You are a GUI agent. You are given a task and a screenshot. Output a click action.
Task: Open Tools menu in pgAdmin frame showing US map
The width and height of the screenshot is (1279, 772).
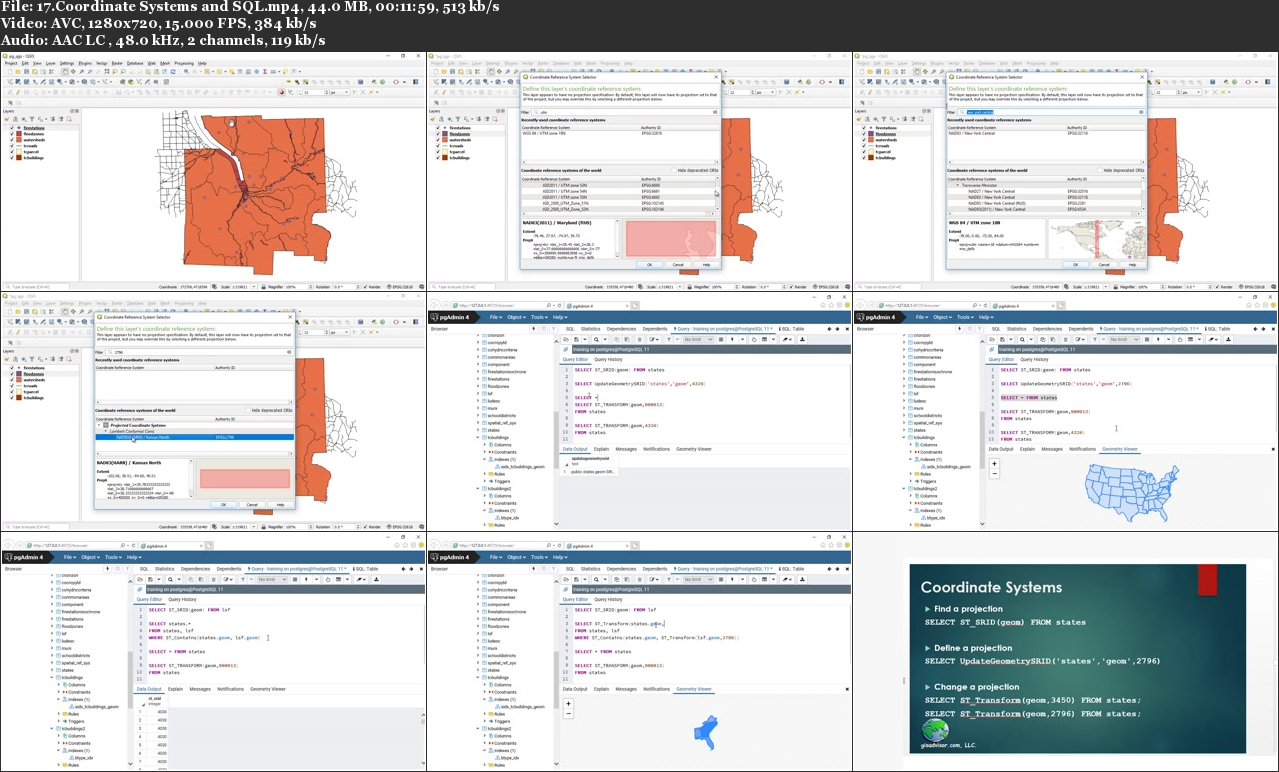coord(965,317)
